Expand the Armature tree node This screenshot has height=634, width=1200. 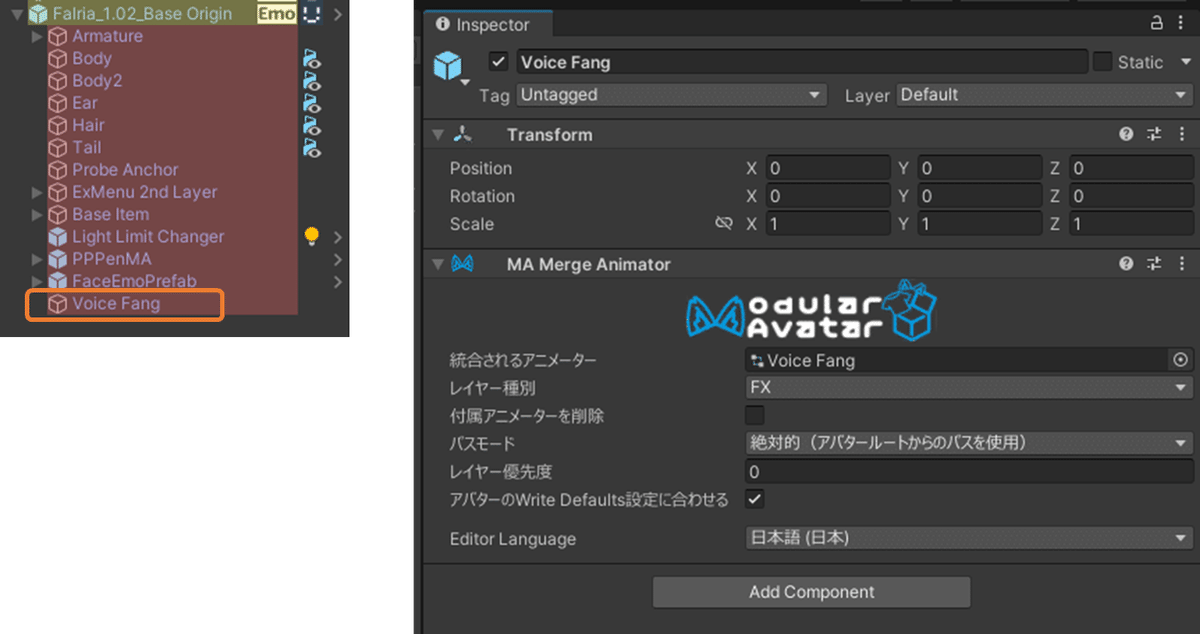coord(37,36)
